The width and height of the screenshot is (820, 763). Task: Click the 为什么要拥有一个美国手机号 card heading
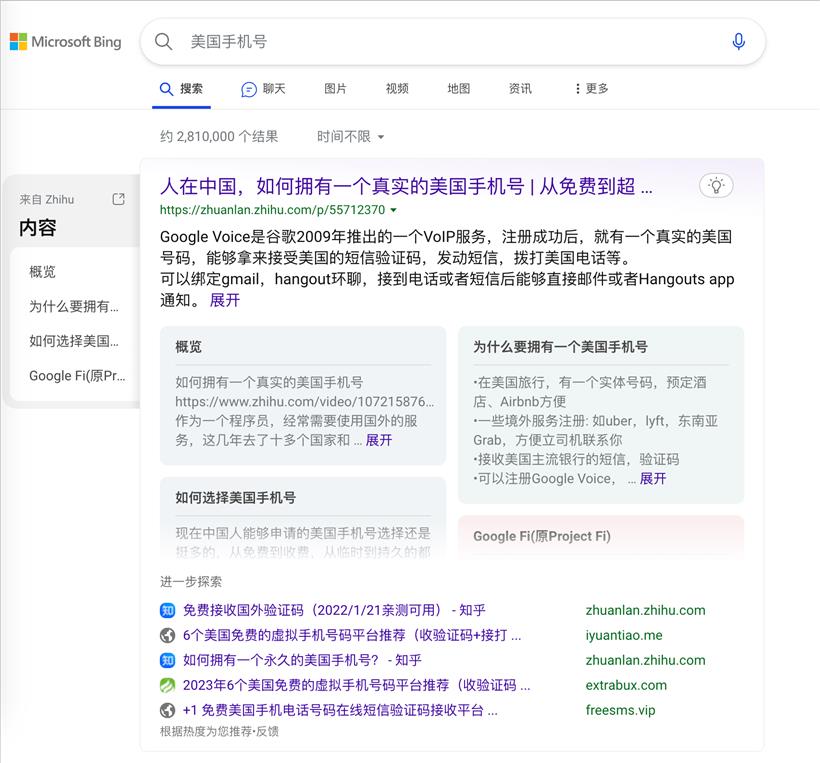(561, 347)
